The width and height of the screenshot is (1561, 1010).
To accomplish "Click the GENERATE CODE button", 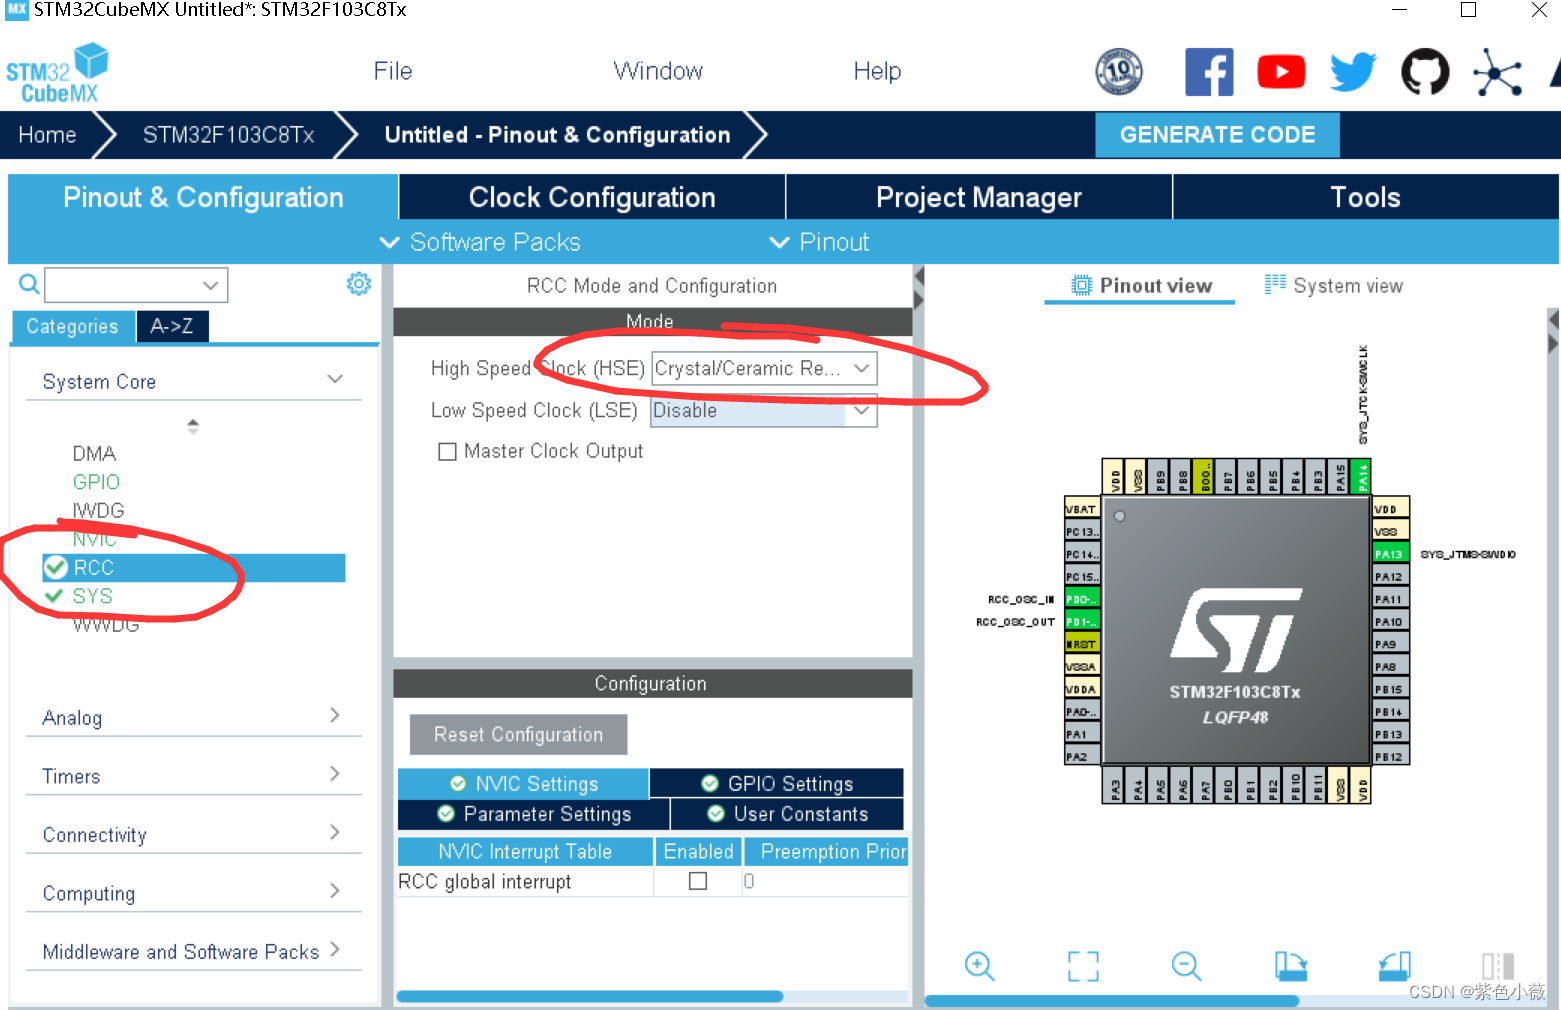I will (x=1217, y=134).
